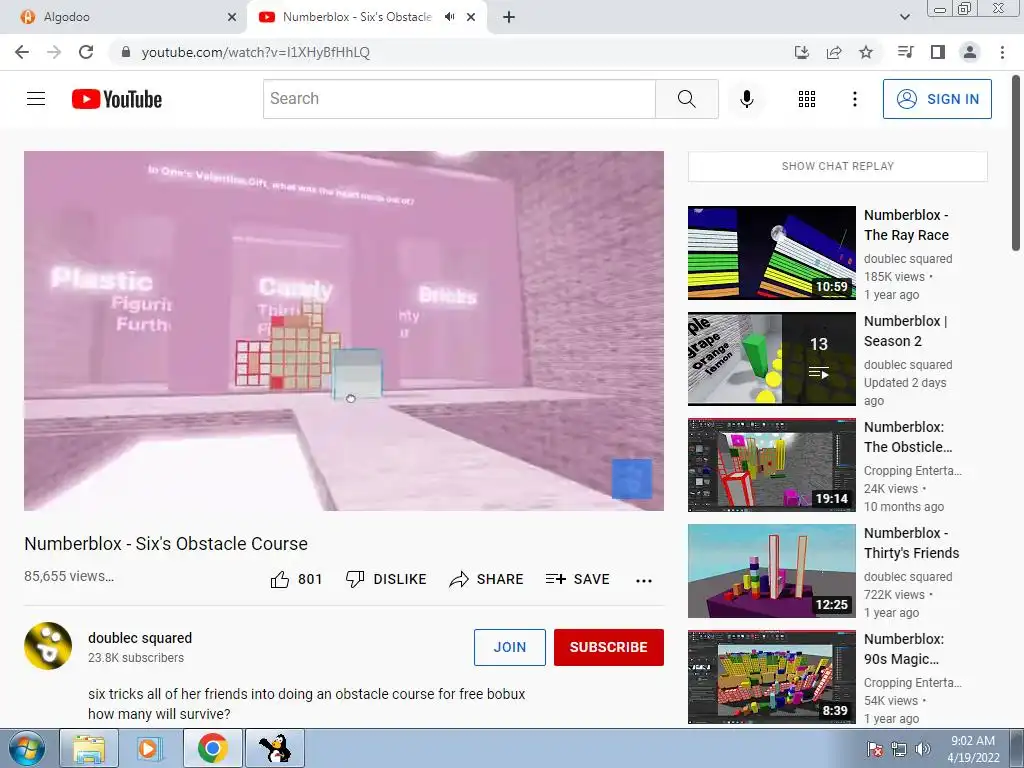Click the YouTube logo
Screen dimensions: 1024x768
117,99
